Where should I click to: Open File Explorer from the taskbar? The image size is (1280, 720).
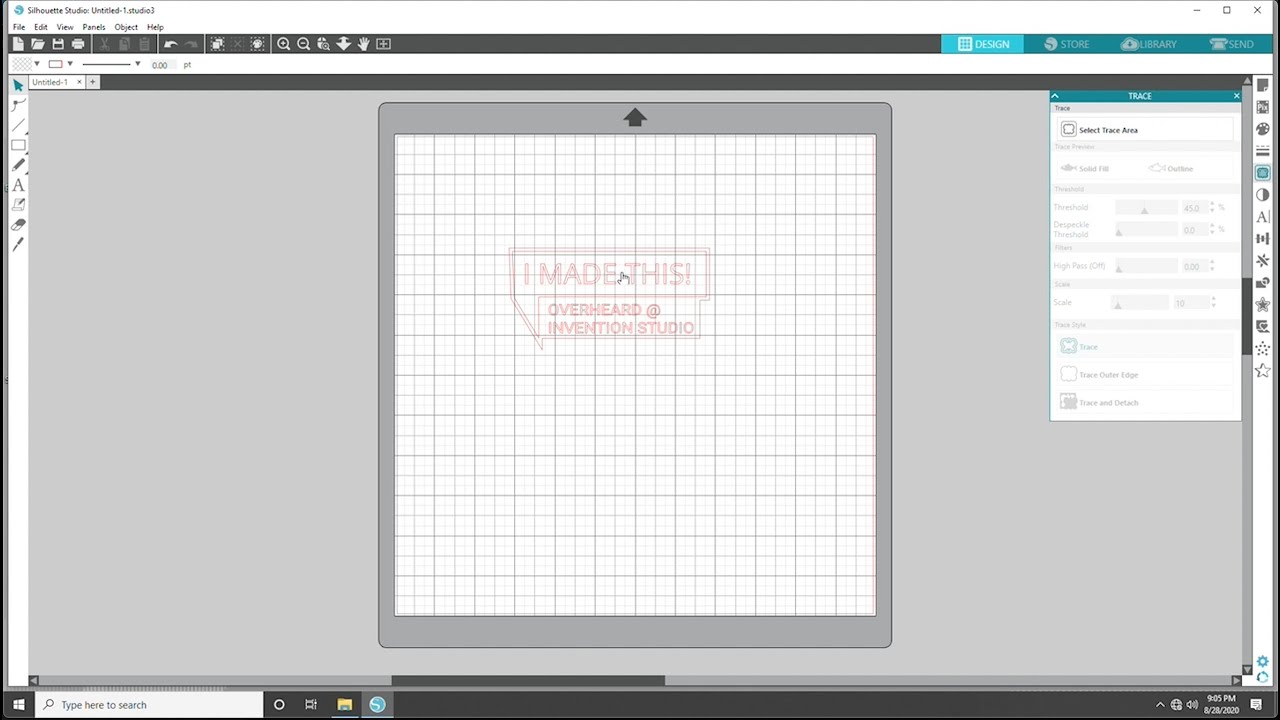[x=344, y=705]
